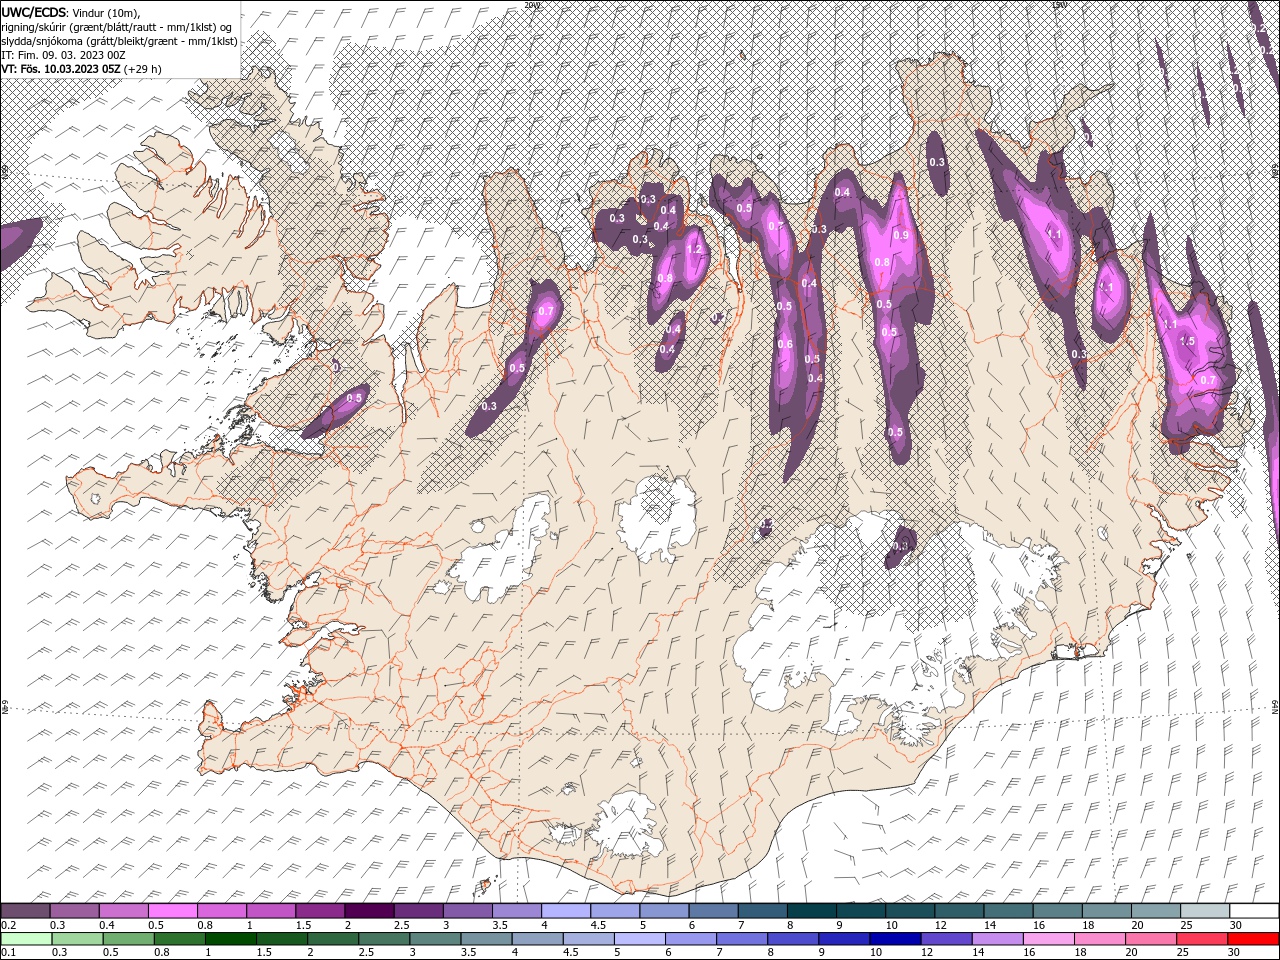This screenshot has height=960, width=1280.
Task: Select the darkest green swatch between 1 and 1.5 in the bottom legend
Action: tap(231, 939)
